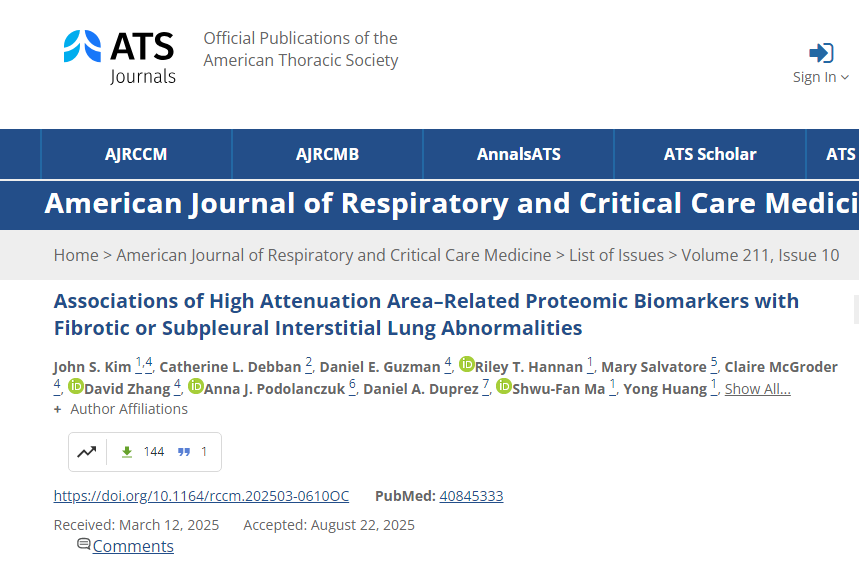Click the green download count icon
Screen dimensions: 859x567
[127, 452]
